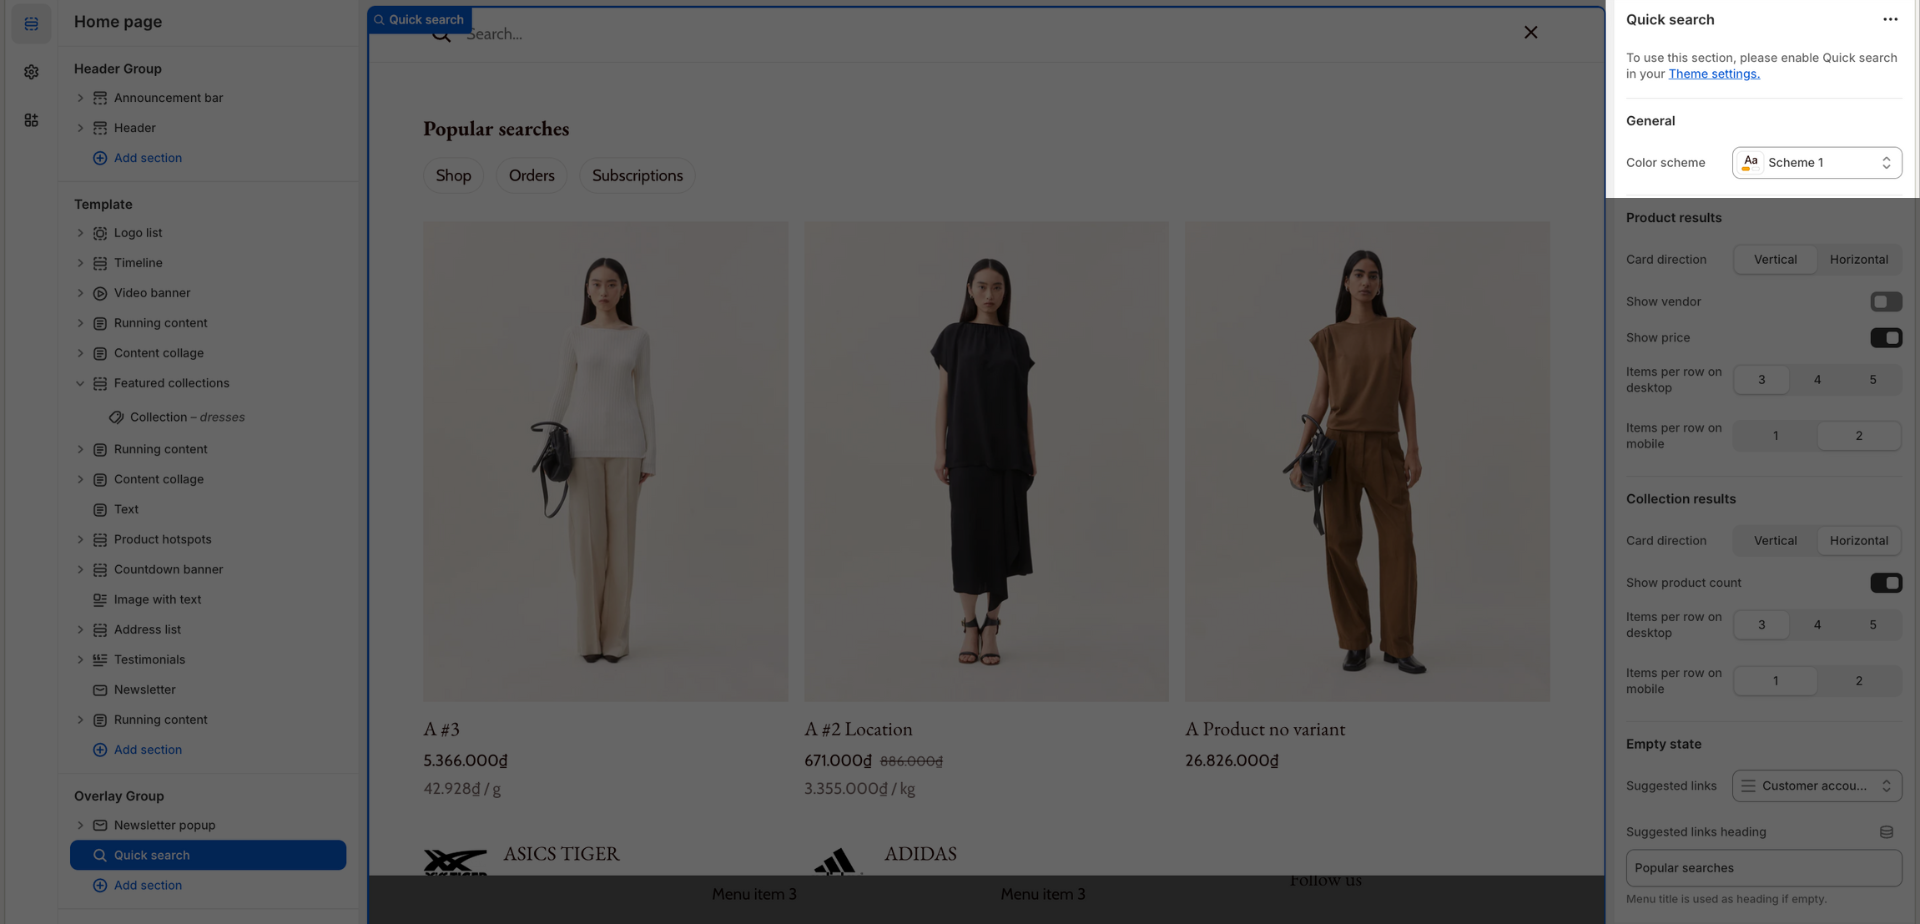The width and height of the screenshot is (1920, 924).
Task: Open the App embeds icon in left rail
Action: coord(31,120)
